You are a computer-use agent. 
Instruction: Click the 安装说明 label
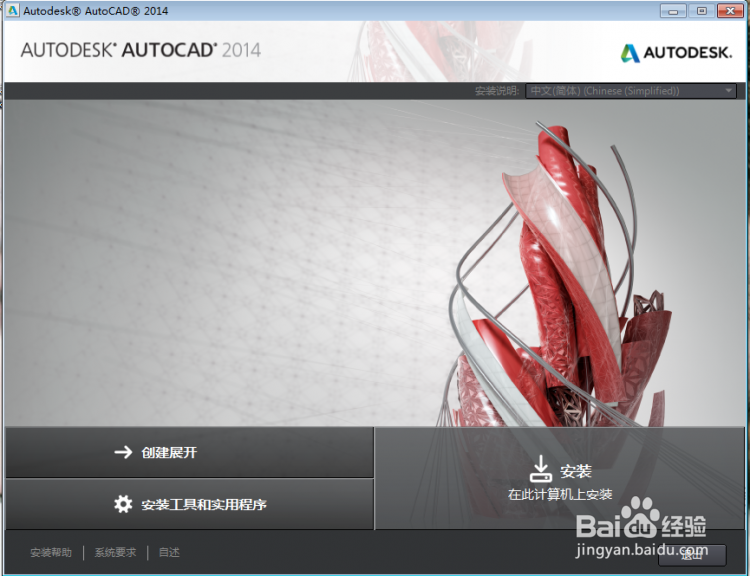click(497, 91)
